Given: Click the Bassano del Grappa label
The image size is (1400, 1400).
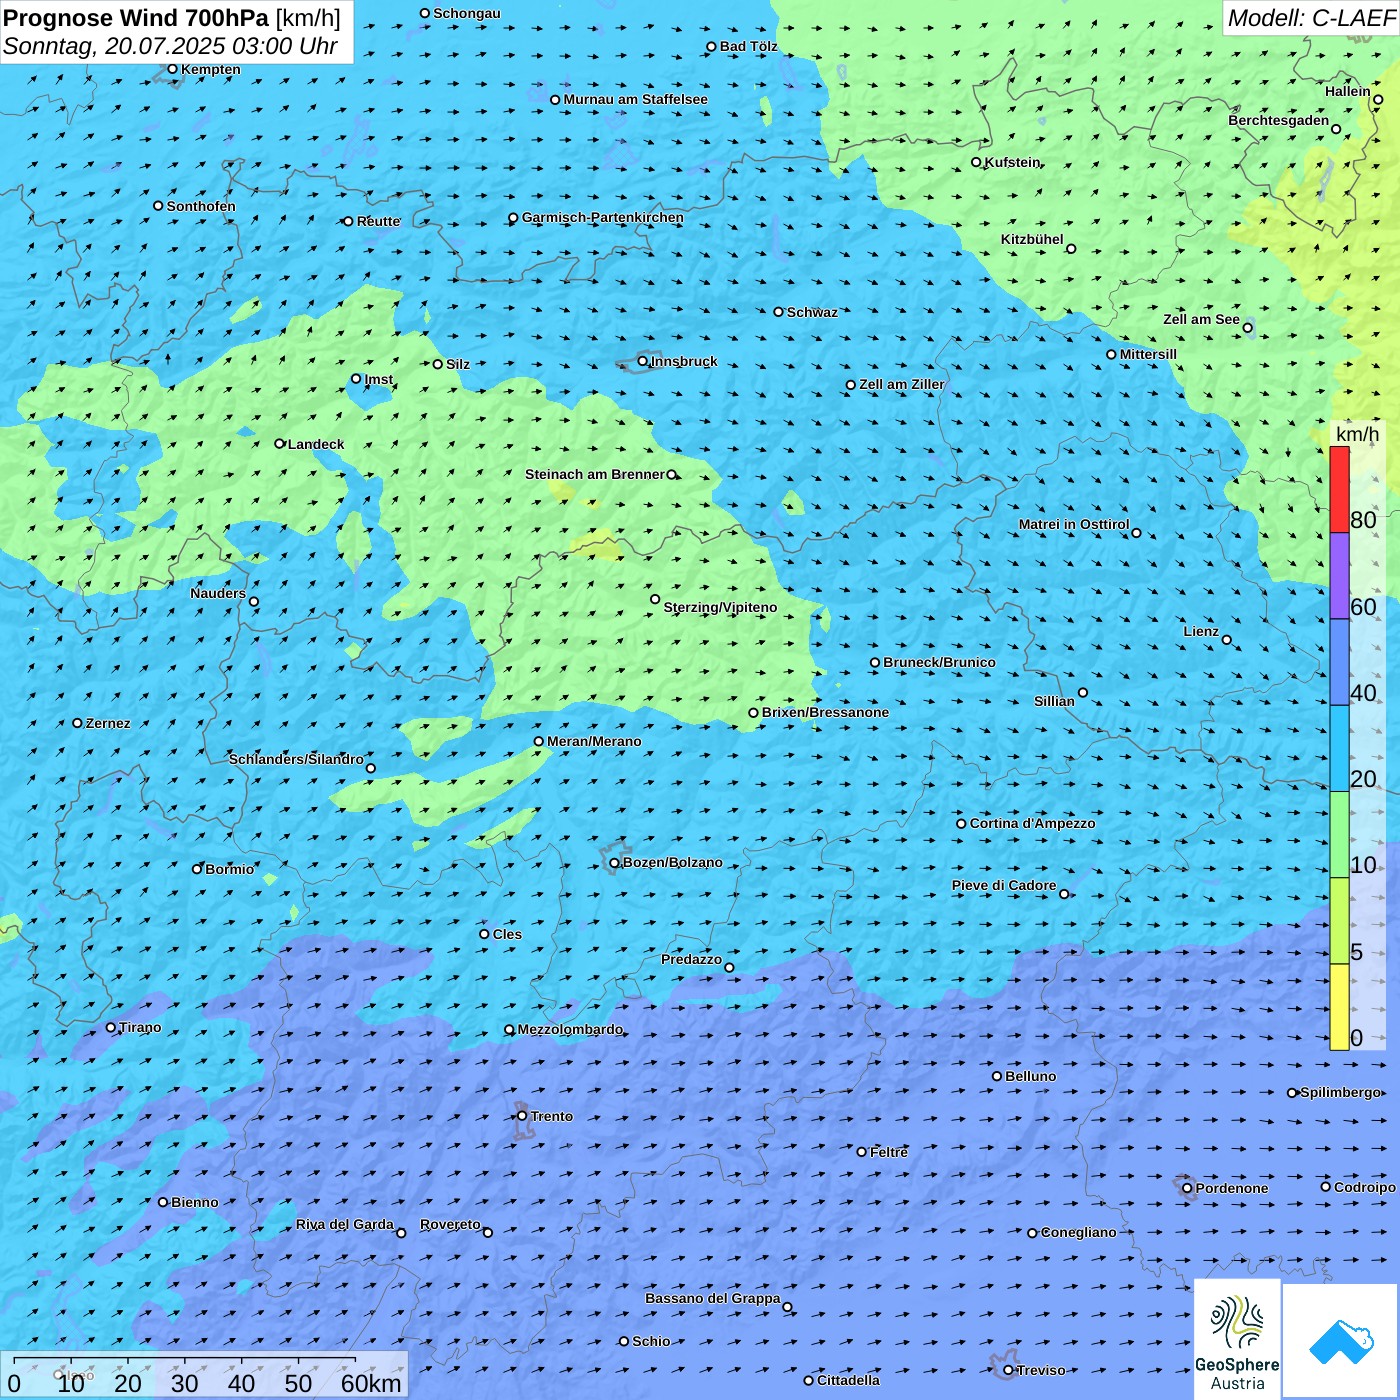Looking at the screenshot, I should click(712, 1298).
